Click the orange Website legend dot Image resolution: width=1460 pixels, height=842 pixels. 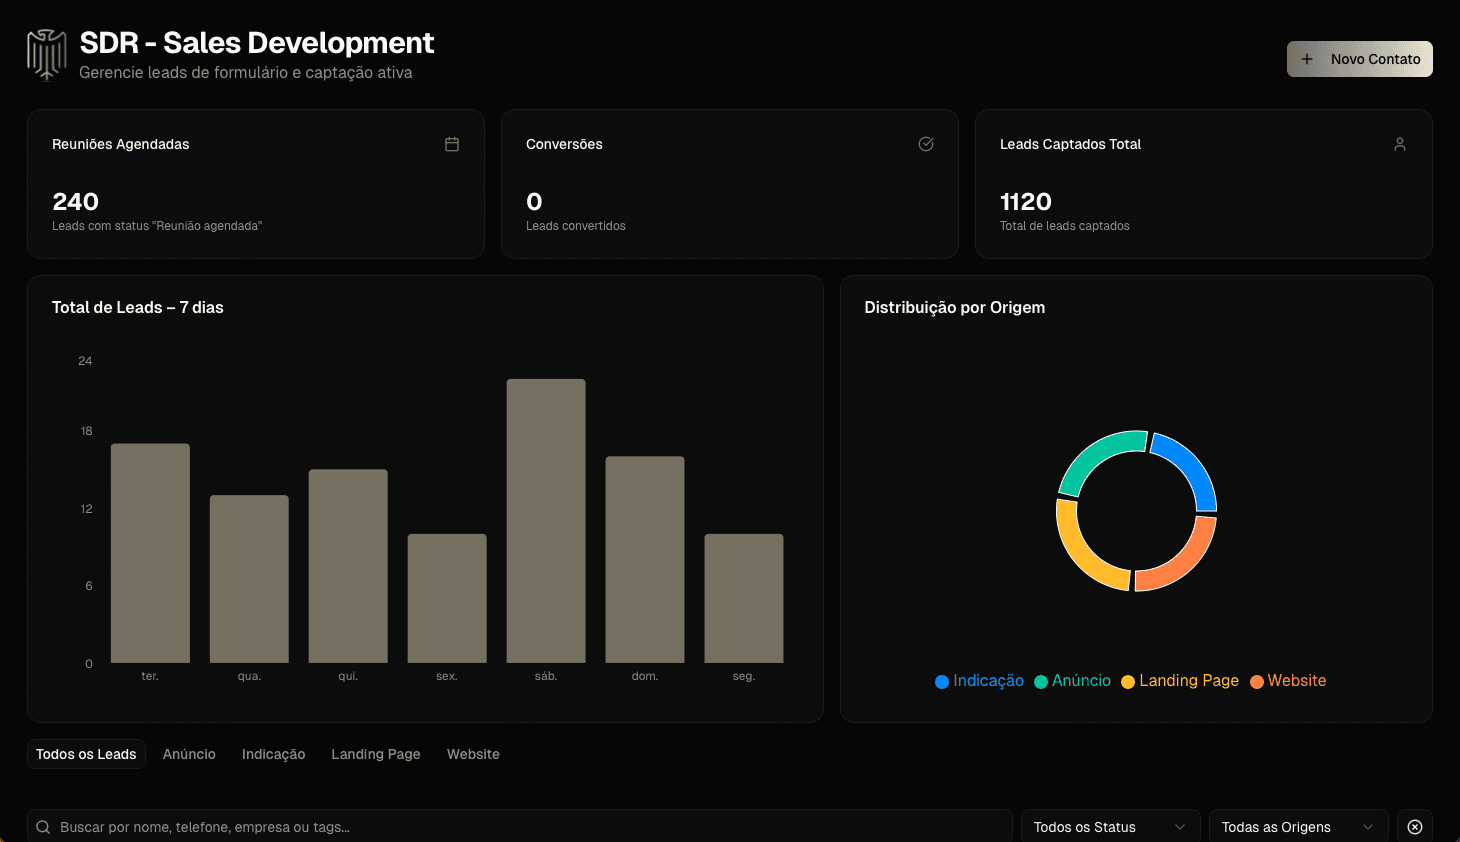click(1257, 682)
